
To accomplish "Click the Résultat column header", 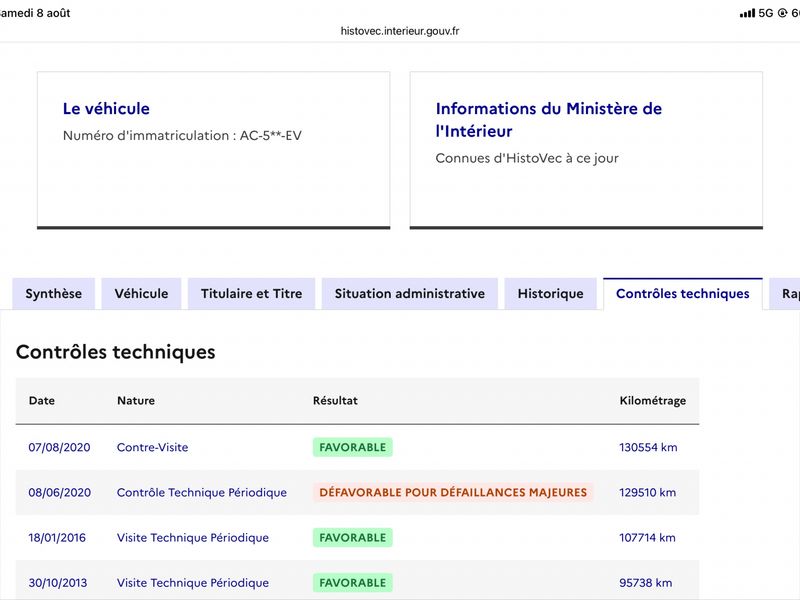I will [335, 401].
